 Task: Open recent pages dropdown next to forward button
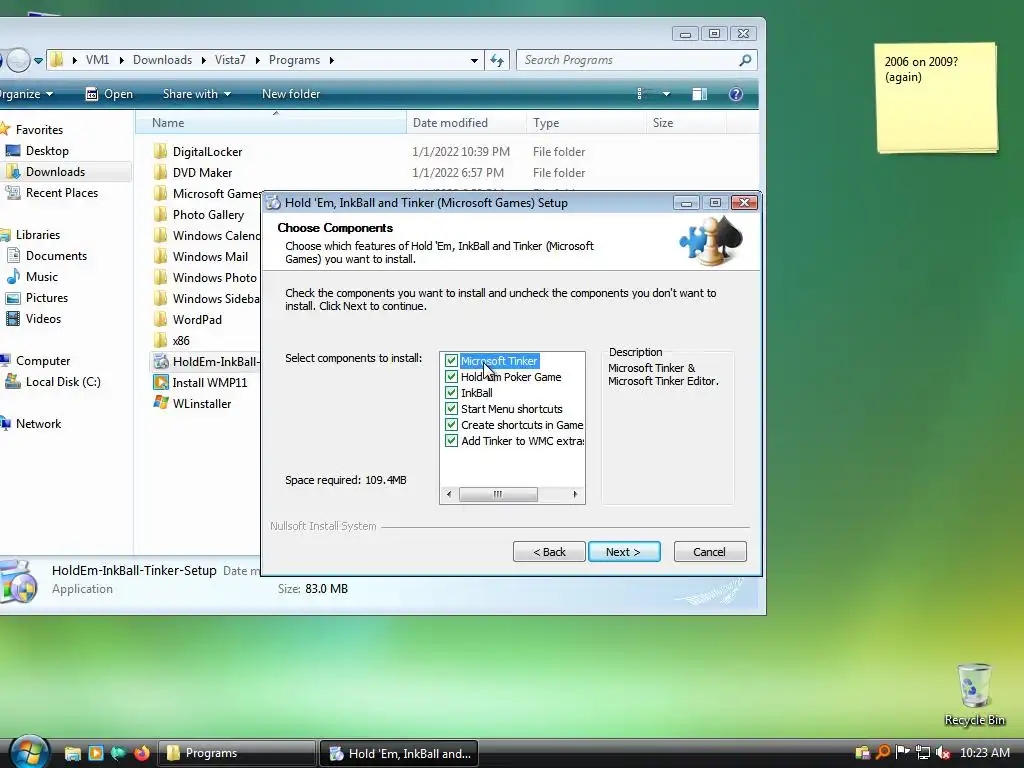click(x=39, y=61)
